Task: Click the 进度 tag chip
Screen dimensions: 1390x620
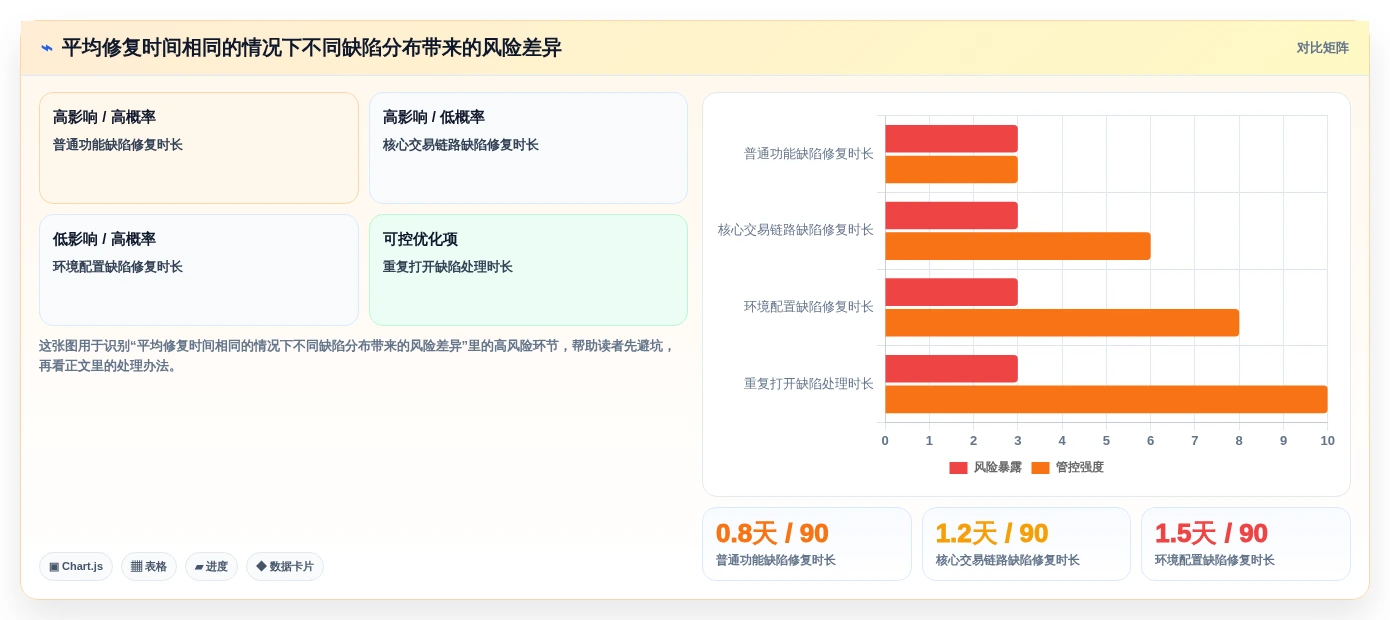Action: tap(211, 567)
